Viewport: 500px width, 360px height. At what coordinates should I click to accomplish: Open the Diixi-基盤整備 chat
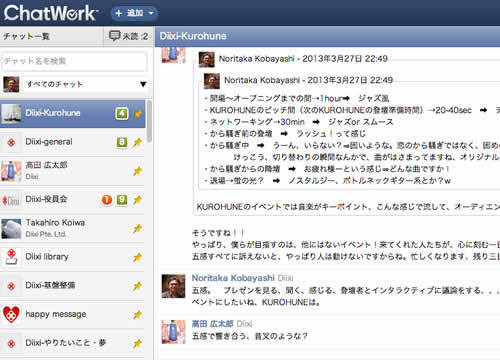click(x=73, y=286)
